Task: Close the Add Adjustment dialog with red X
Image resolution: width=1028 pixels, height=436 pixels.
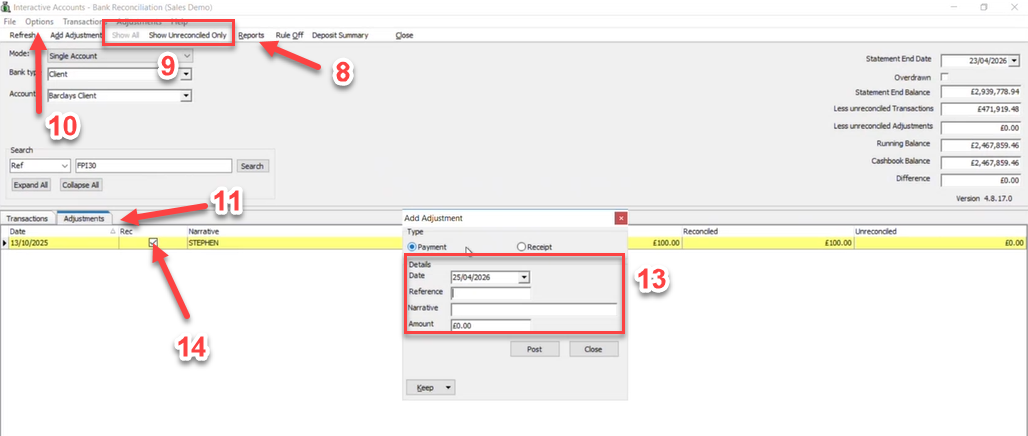Action: (x=622, y=218)
